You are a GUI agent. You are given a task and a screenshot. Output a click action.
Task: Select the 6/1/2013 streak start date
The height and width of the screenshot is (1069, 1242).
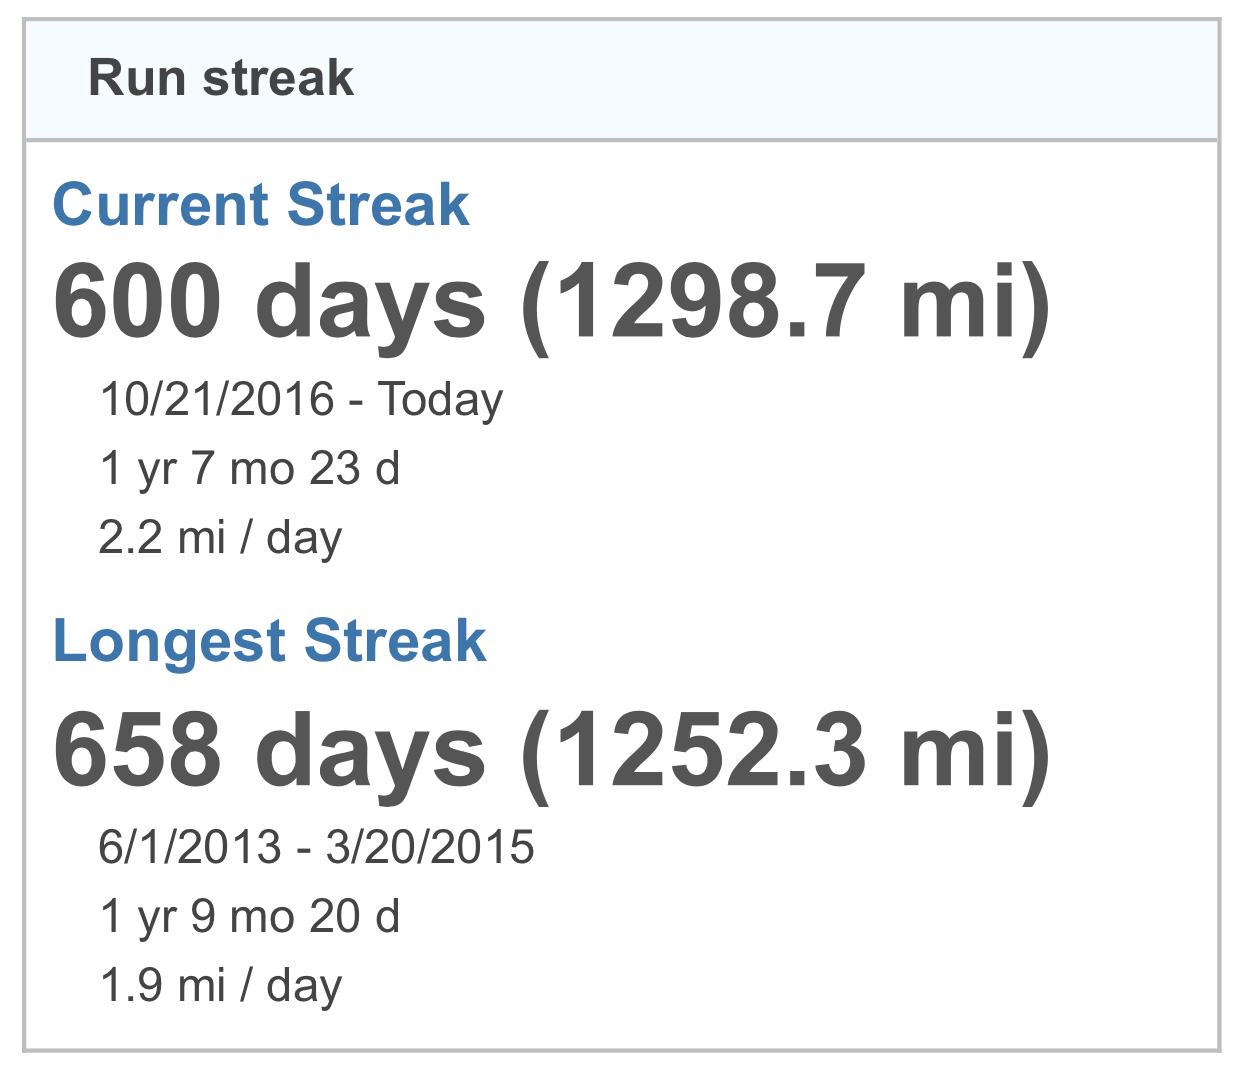(190, 847)
